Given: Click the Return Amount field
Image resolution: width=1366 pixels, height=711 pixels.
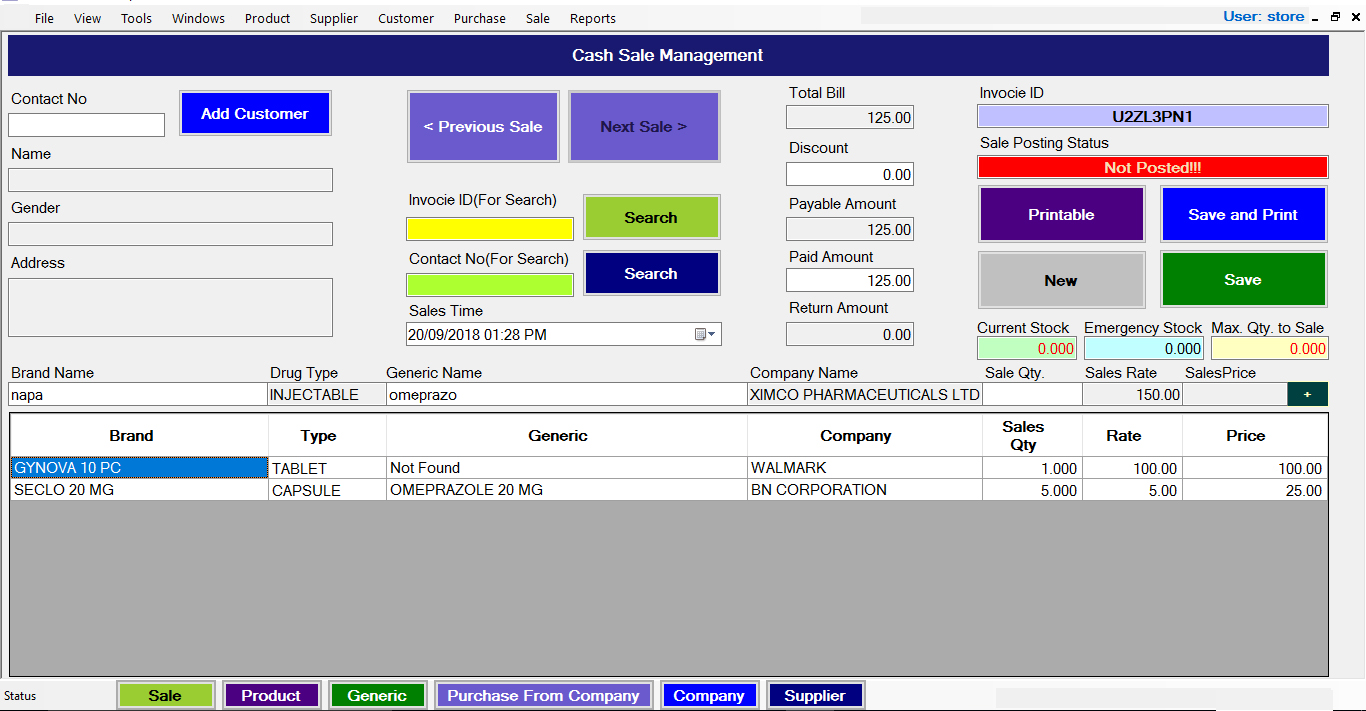Looking at the screenshot, I should [850, 334].
